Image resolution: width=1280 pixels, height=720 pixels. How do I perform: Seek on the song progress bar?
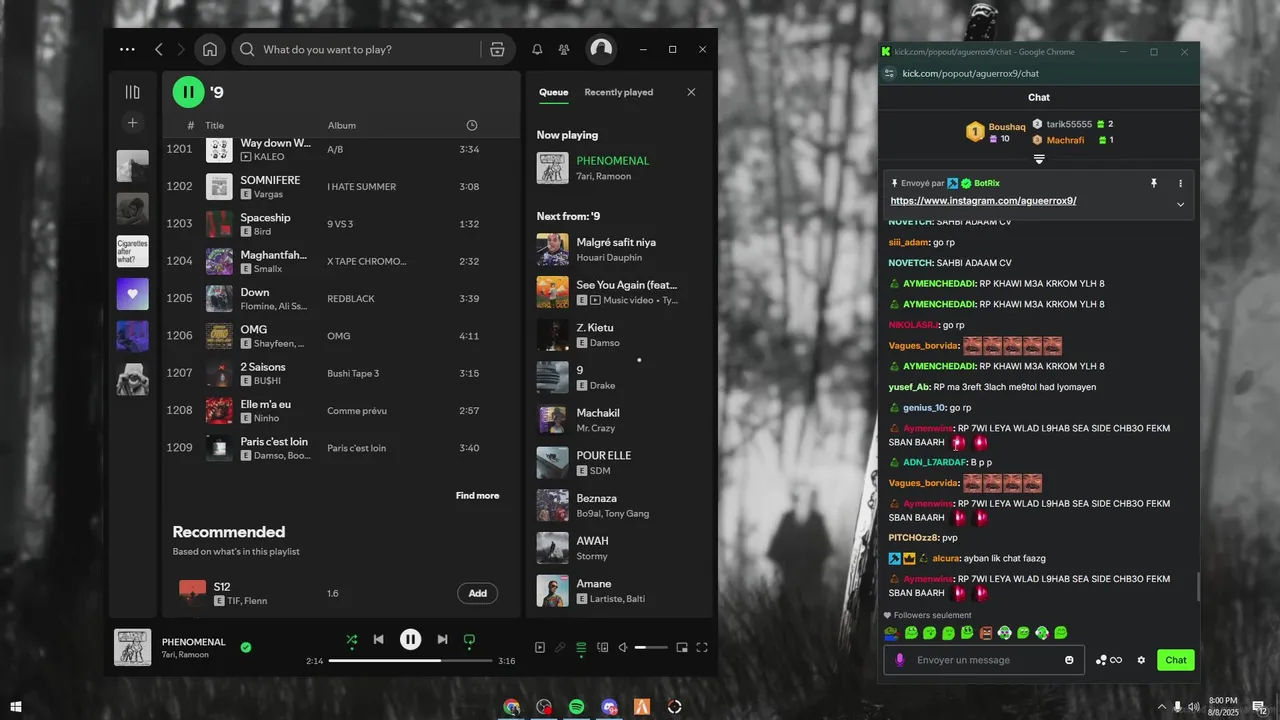411,661
